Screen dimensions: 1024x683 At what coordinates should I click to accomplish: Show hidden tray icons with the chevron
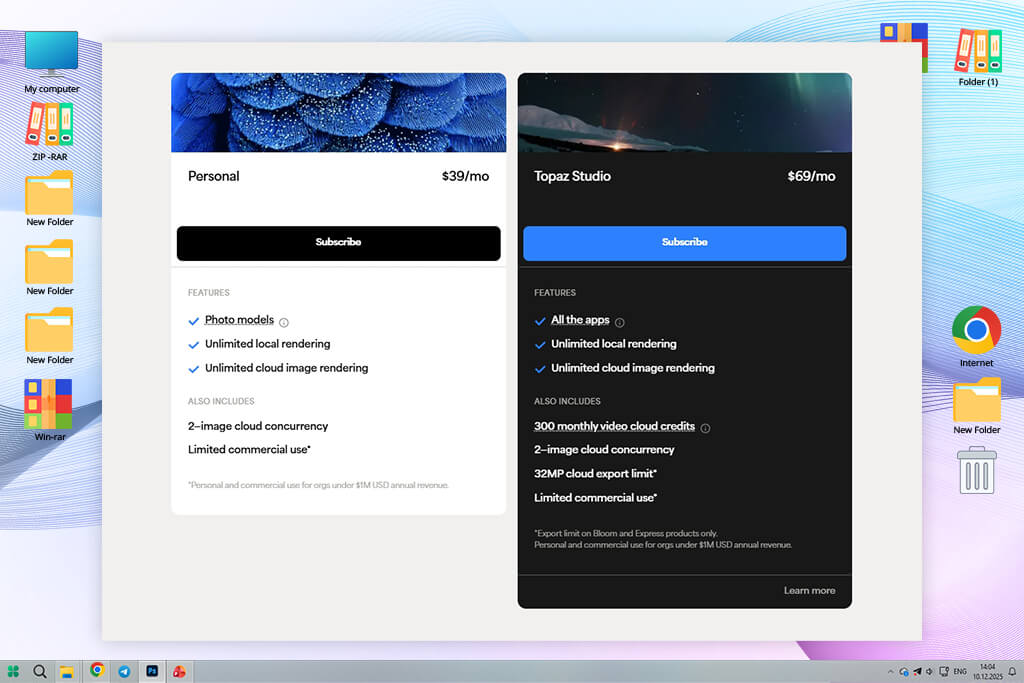pyautogui.click(x=891, y=671)
